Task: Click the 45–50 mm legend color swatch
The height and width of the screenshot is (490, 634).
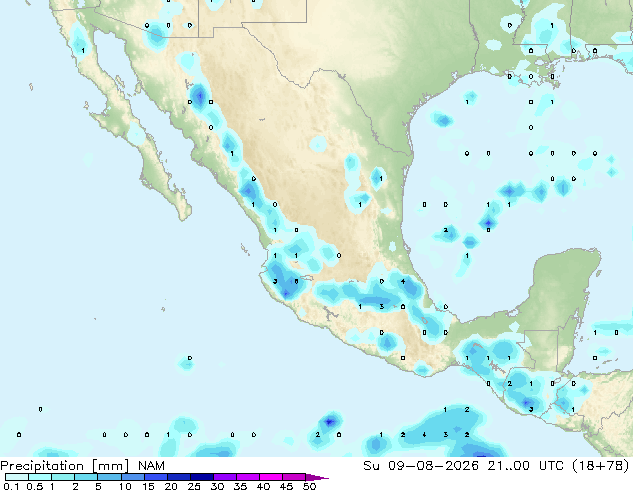Action: click(294, 477)
